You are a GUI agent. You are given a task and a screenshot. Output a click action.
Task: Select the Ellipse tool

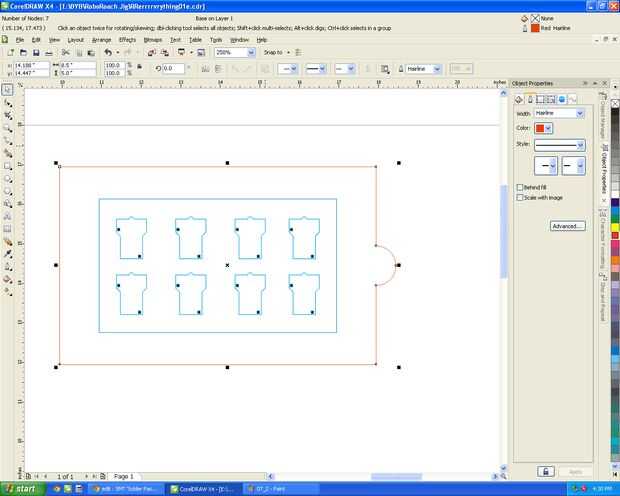(x=8, y=179)
